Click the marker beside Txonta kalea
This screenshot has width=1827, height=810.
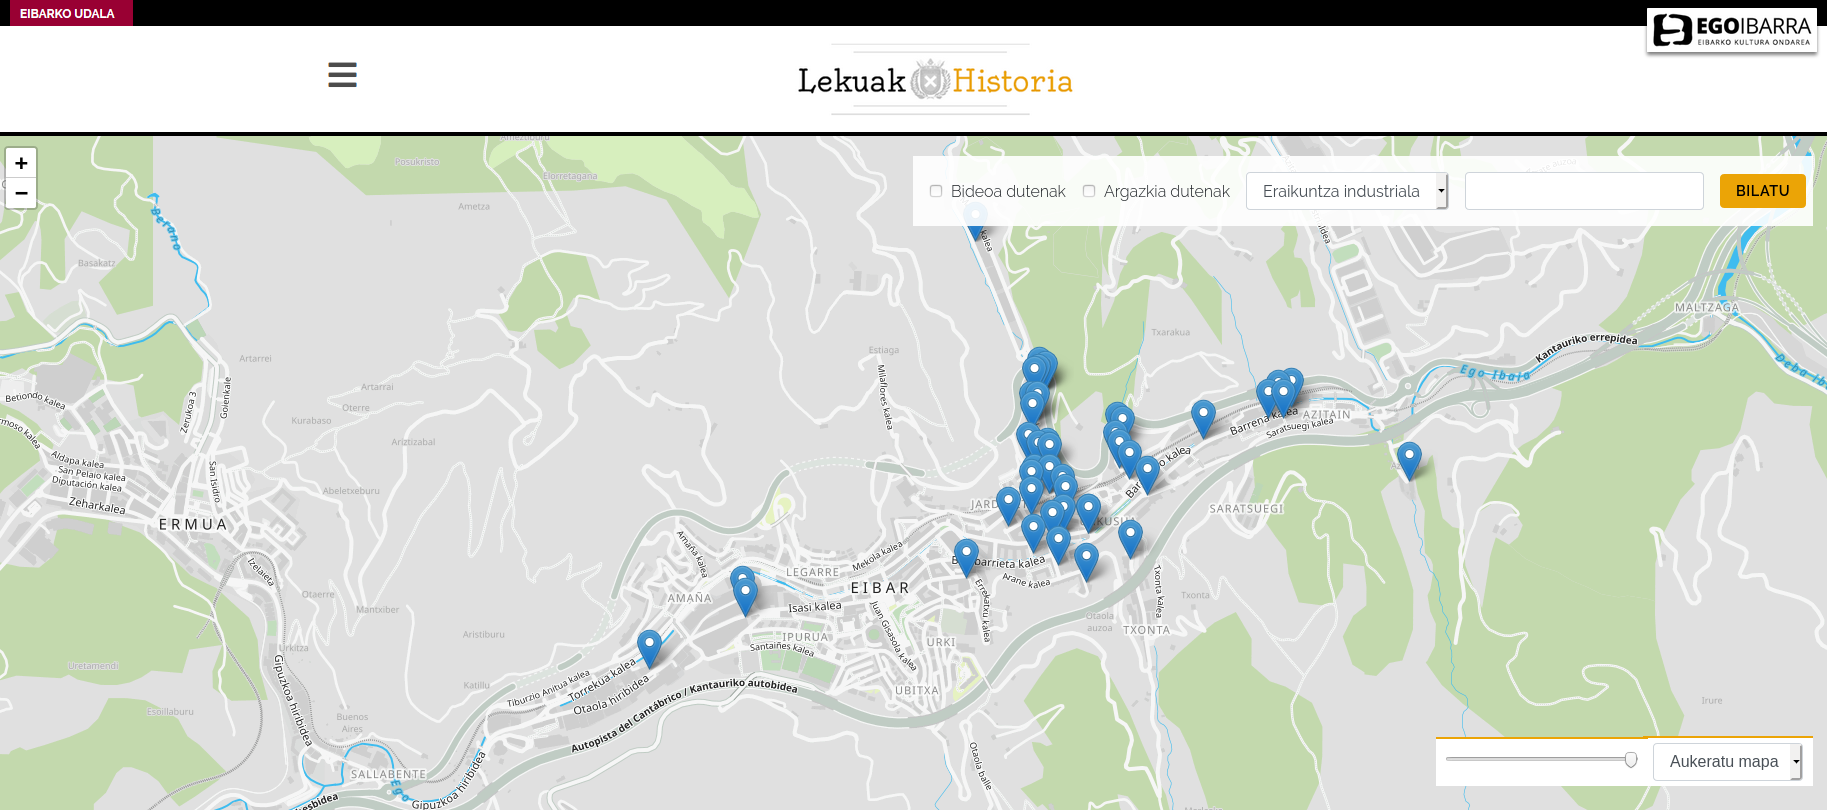[1130, 536]
